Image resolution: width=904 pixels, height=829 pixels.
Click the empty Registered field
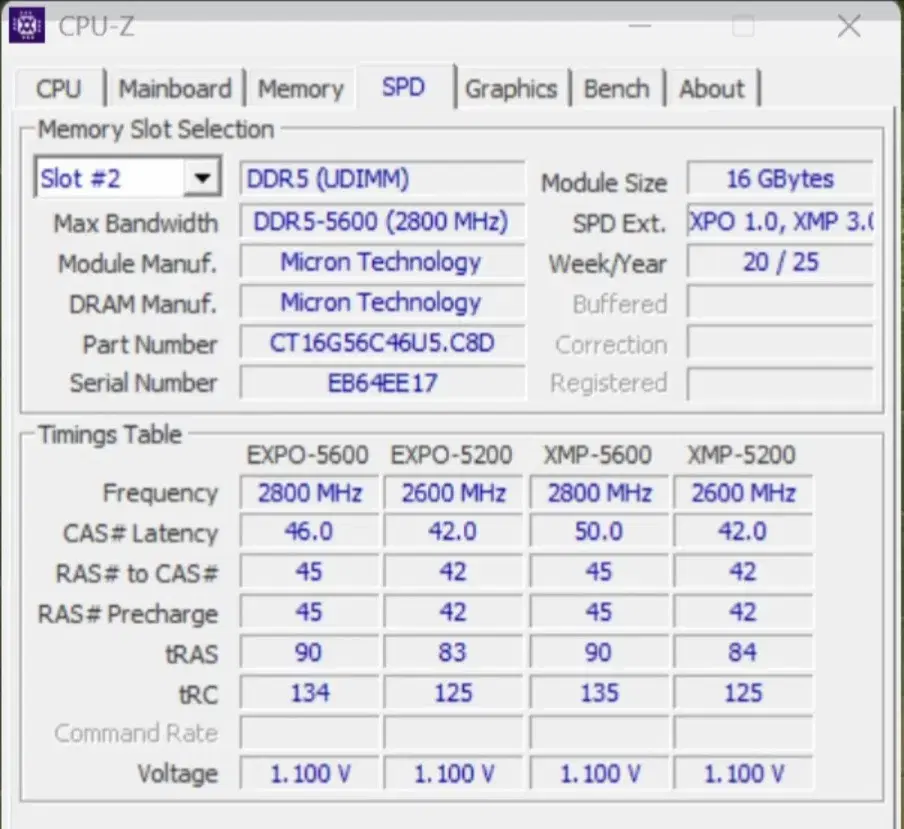(780, 383)
